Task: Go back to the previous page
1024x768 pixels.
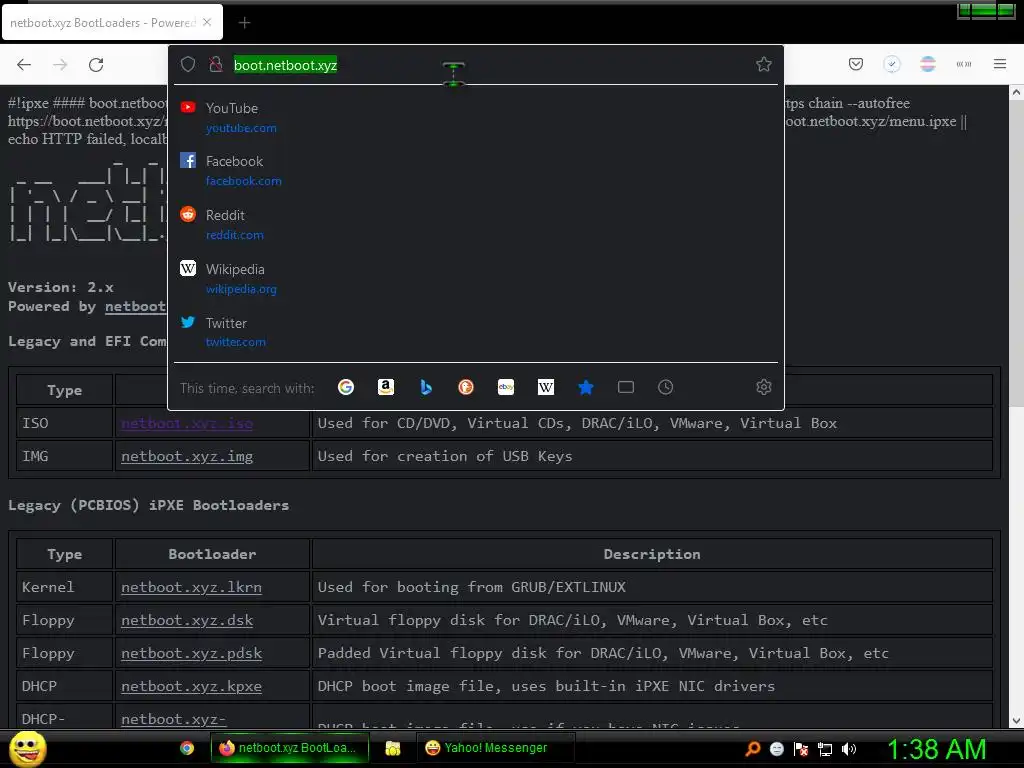Action: point(24,65)
